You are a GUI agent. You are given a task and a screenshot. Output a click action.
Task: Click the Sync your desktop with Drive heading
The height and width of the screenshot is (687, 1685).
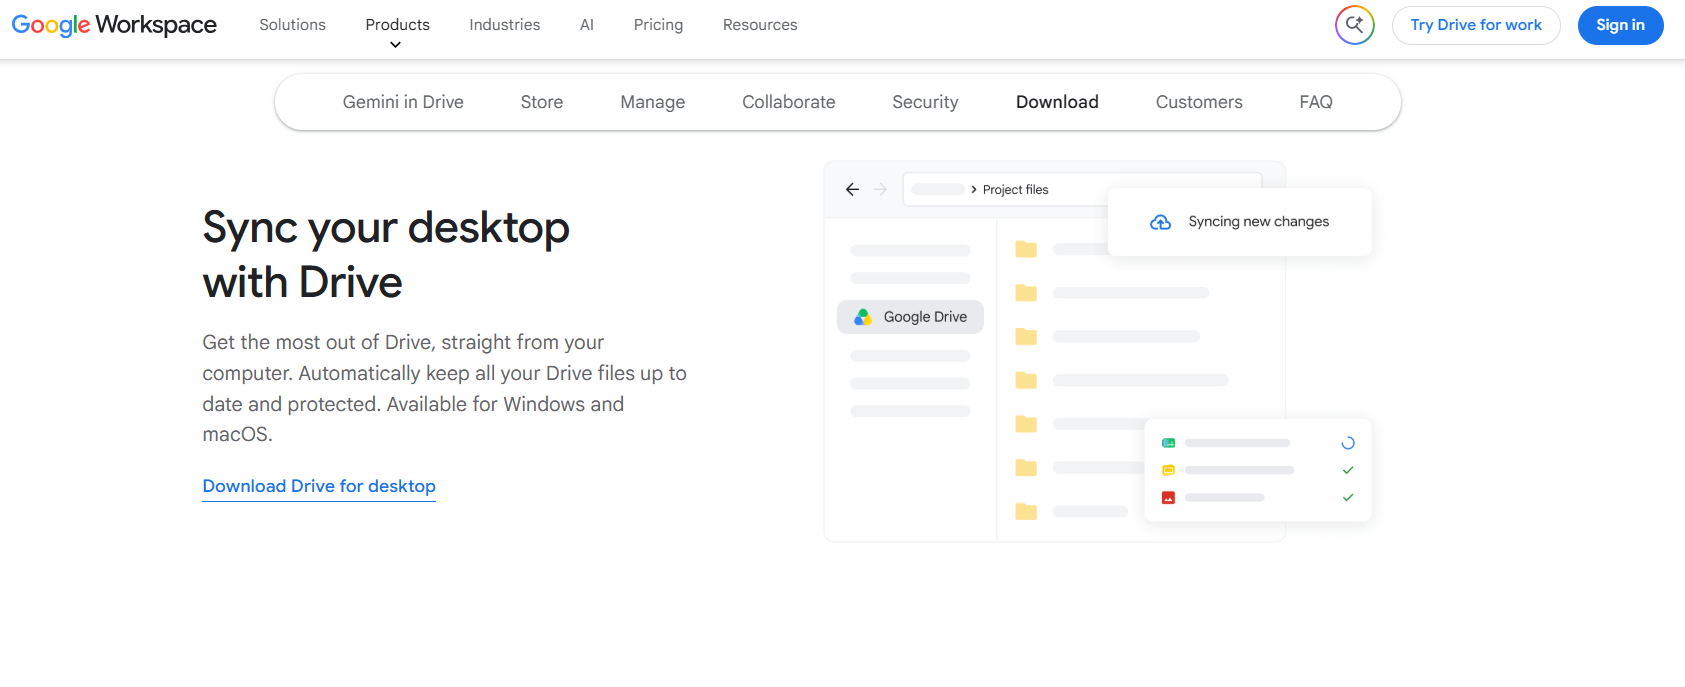pyautogui.click(x=386, y=255)
